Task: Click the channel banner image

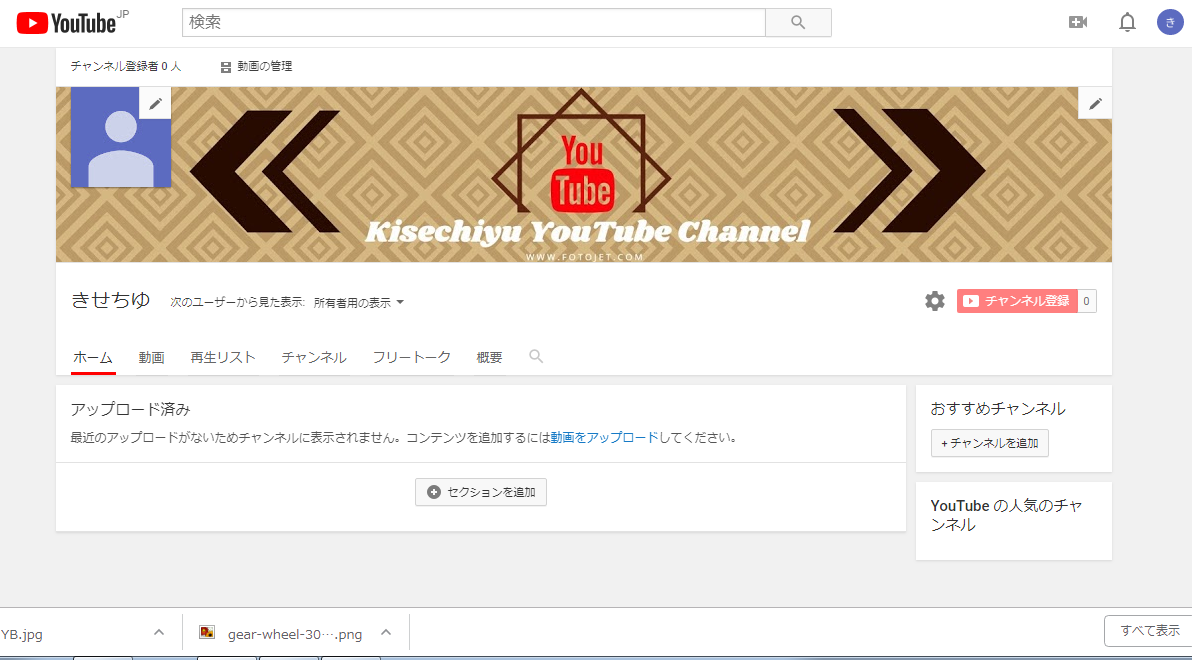Action: (584, 175)
